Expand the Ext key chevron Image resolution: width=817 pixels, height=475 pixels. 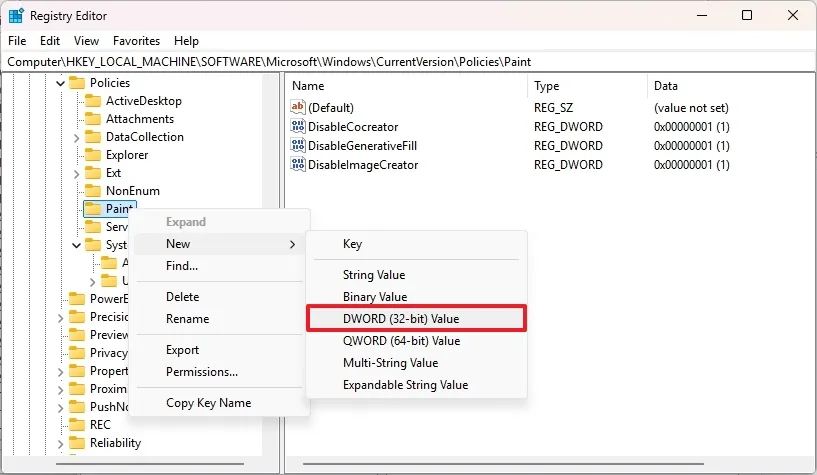(77, 173)
